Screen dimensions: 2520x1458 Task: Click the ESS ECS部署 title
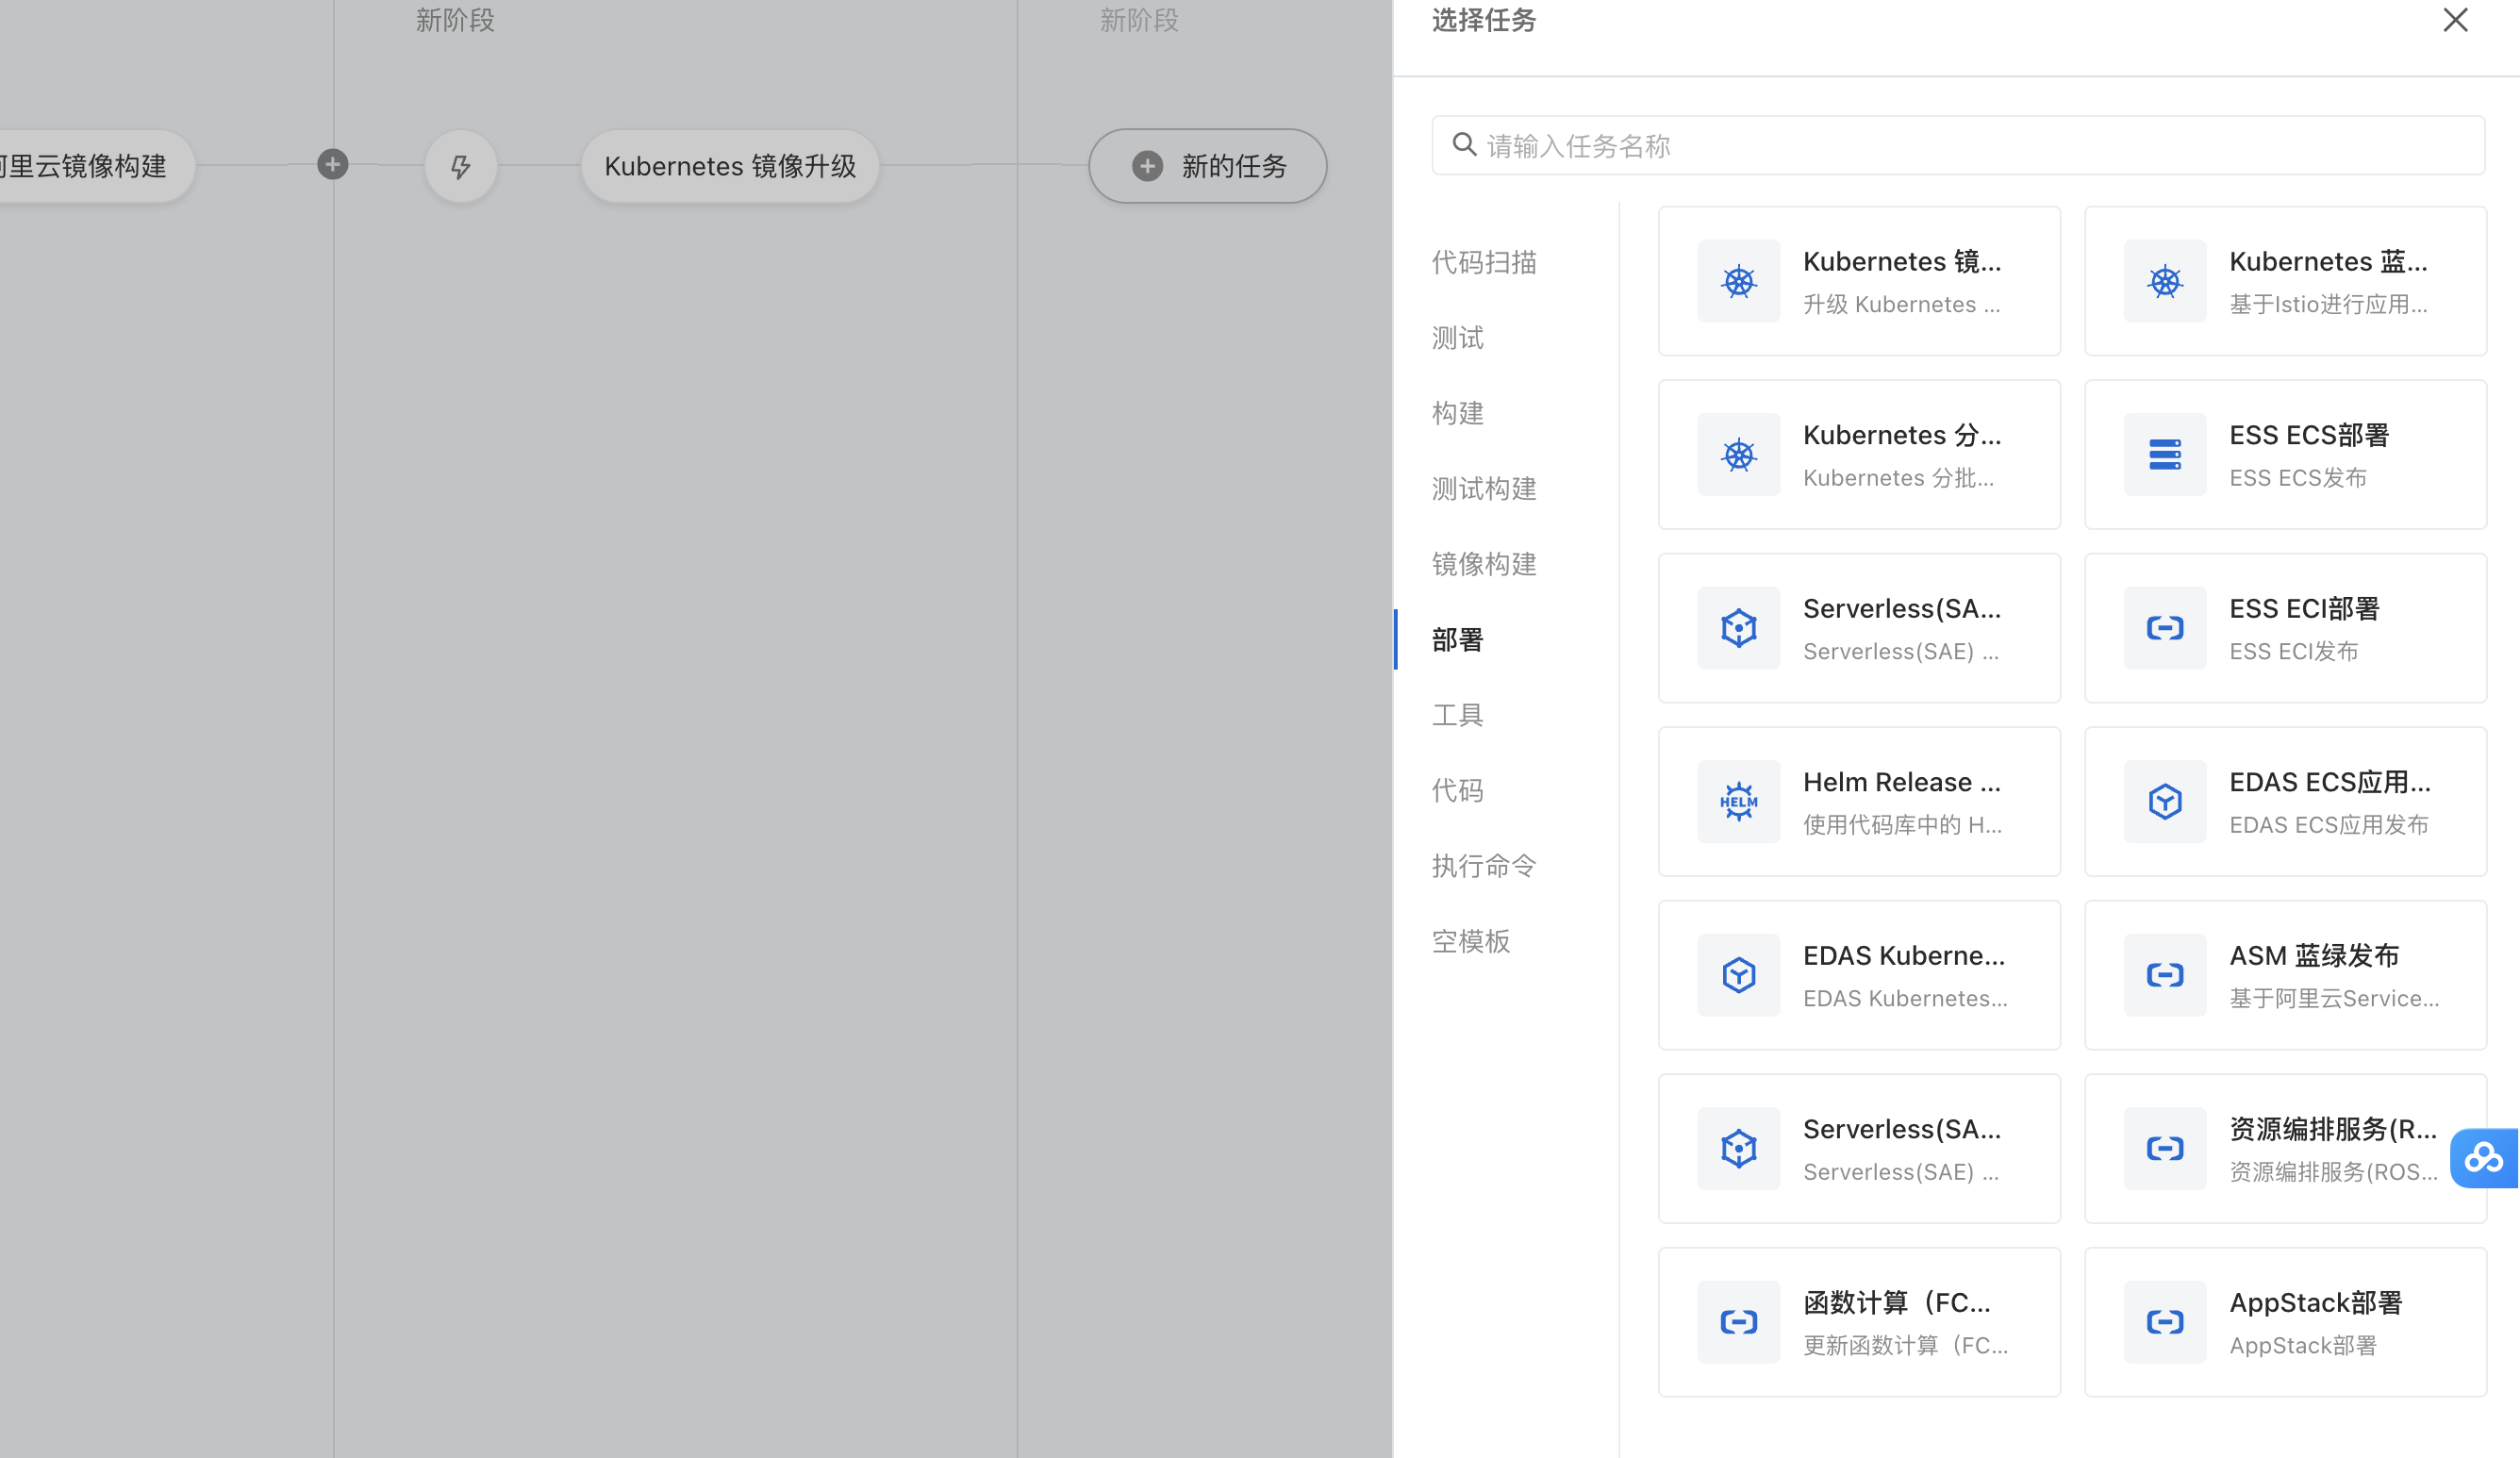coord(2309,435)
